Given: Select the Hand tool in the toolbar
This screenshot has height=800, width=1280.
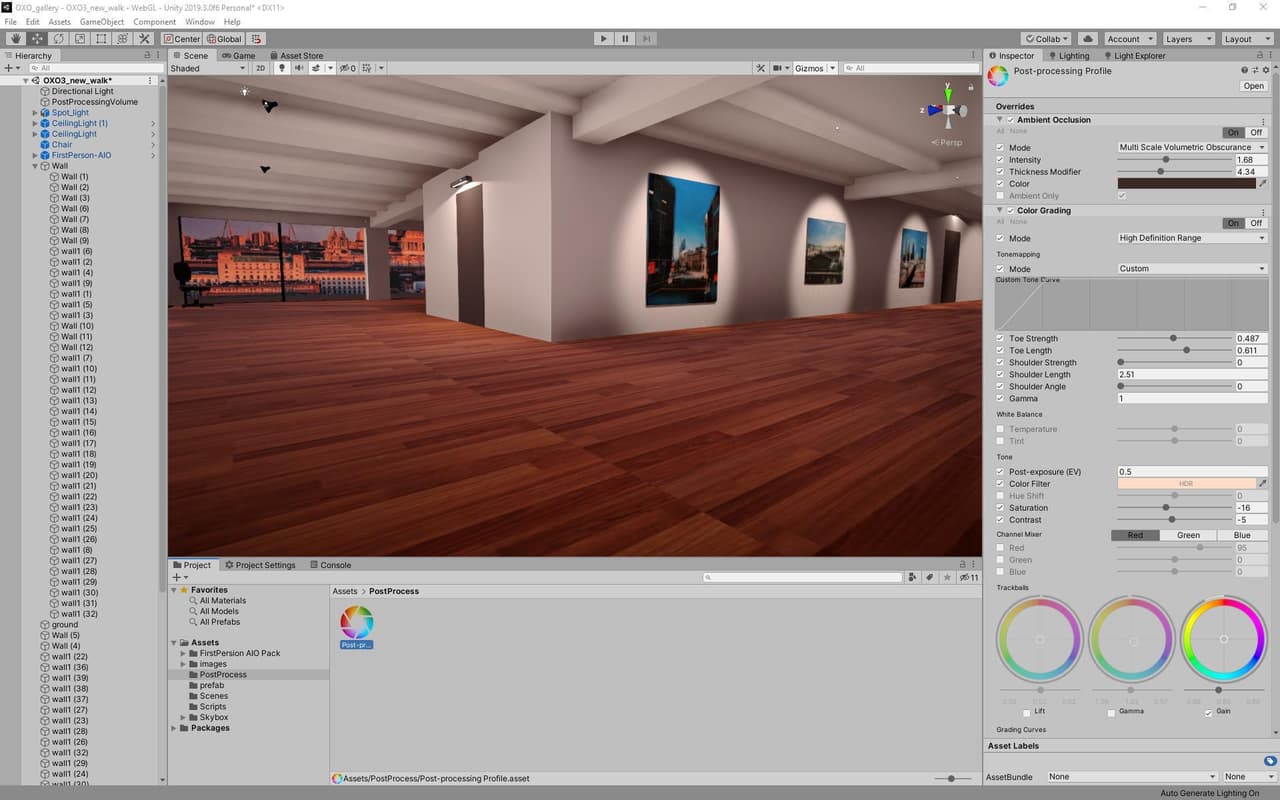Looking at the screenshot, I should [16, 39].
